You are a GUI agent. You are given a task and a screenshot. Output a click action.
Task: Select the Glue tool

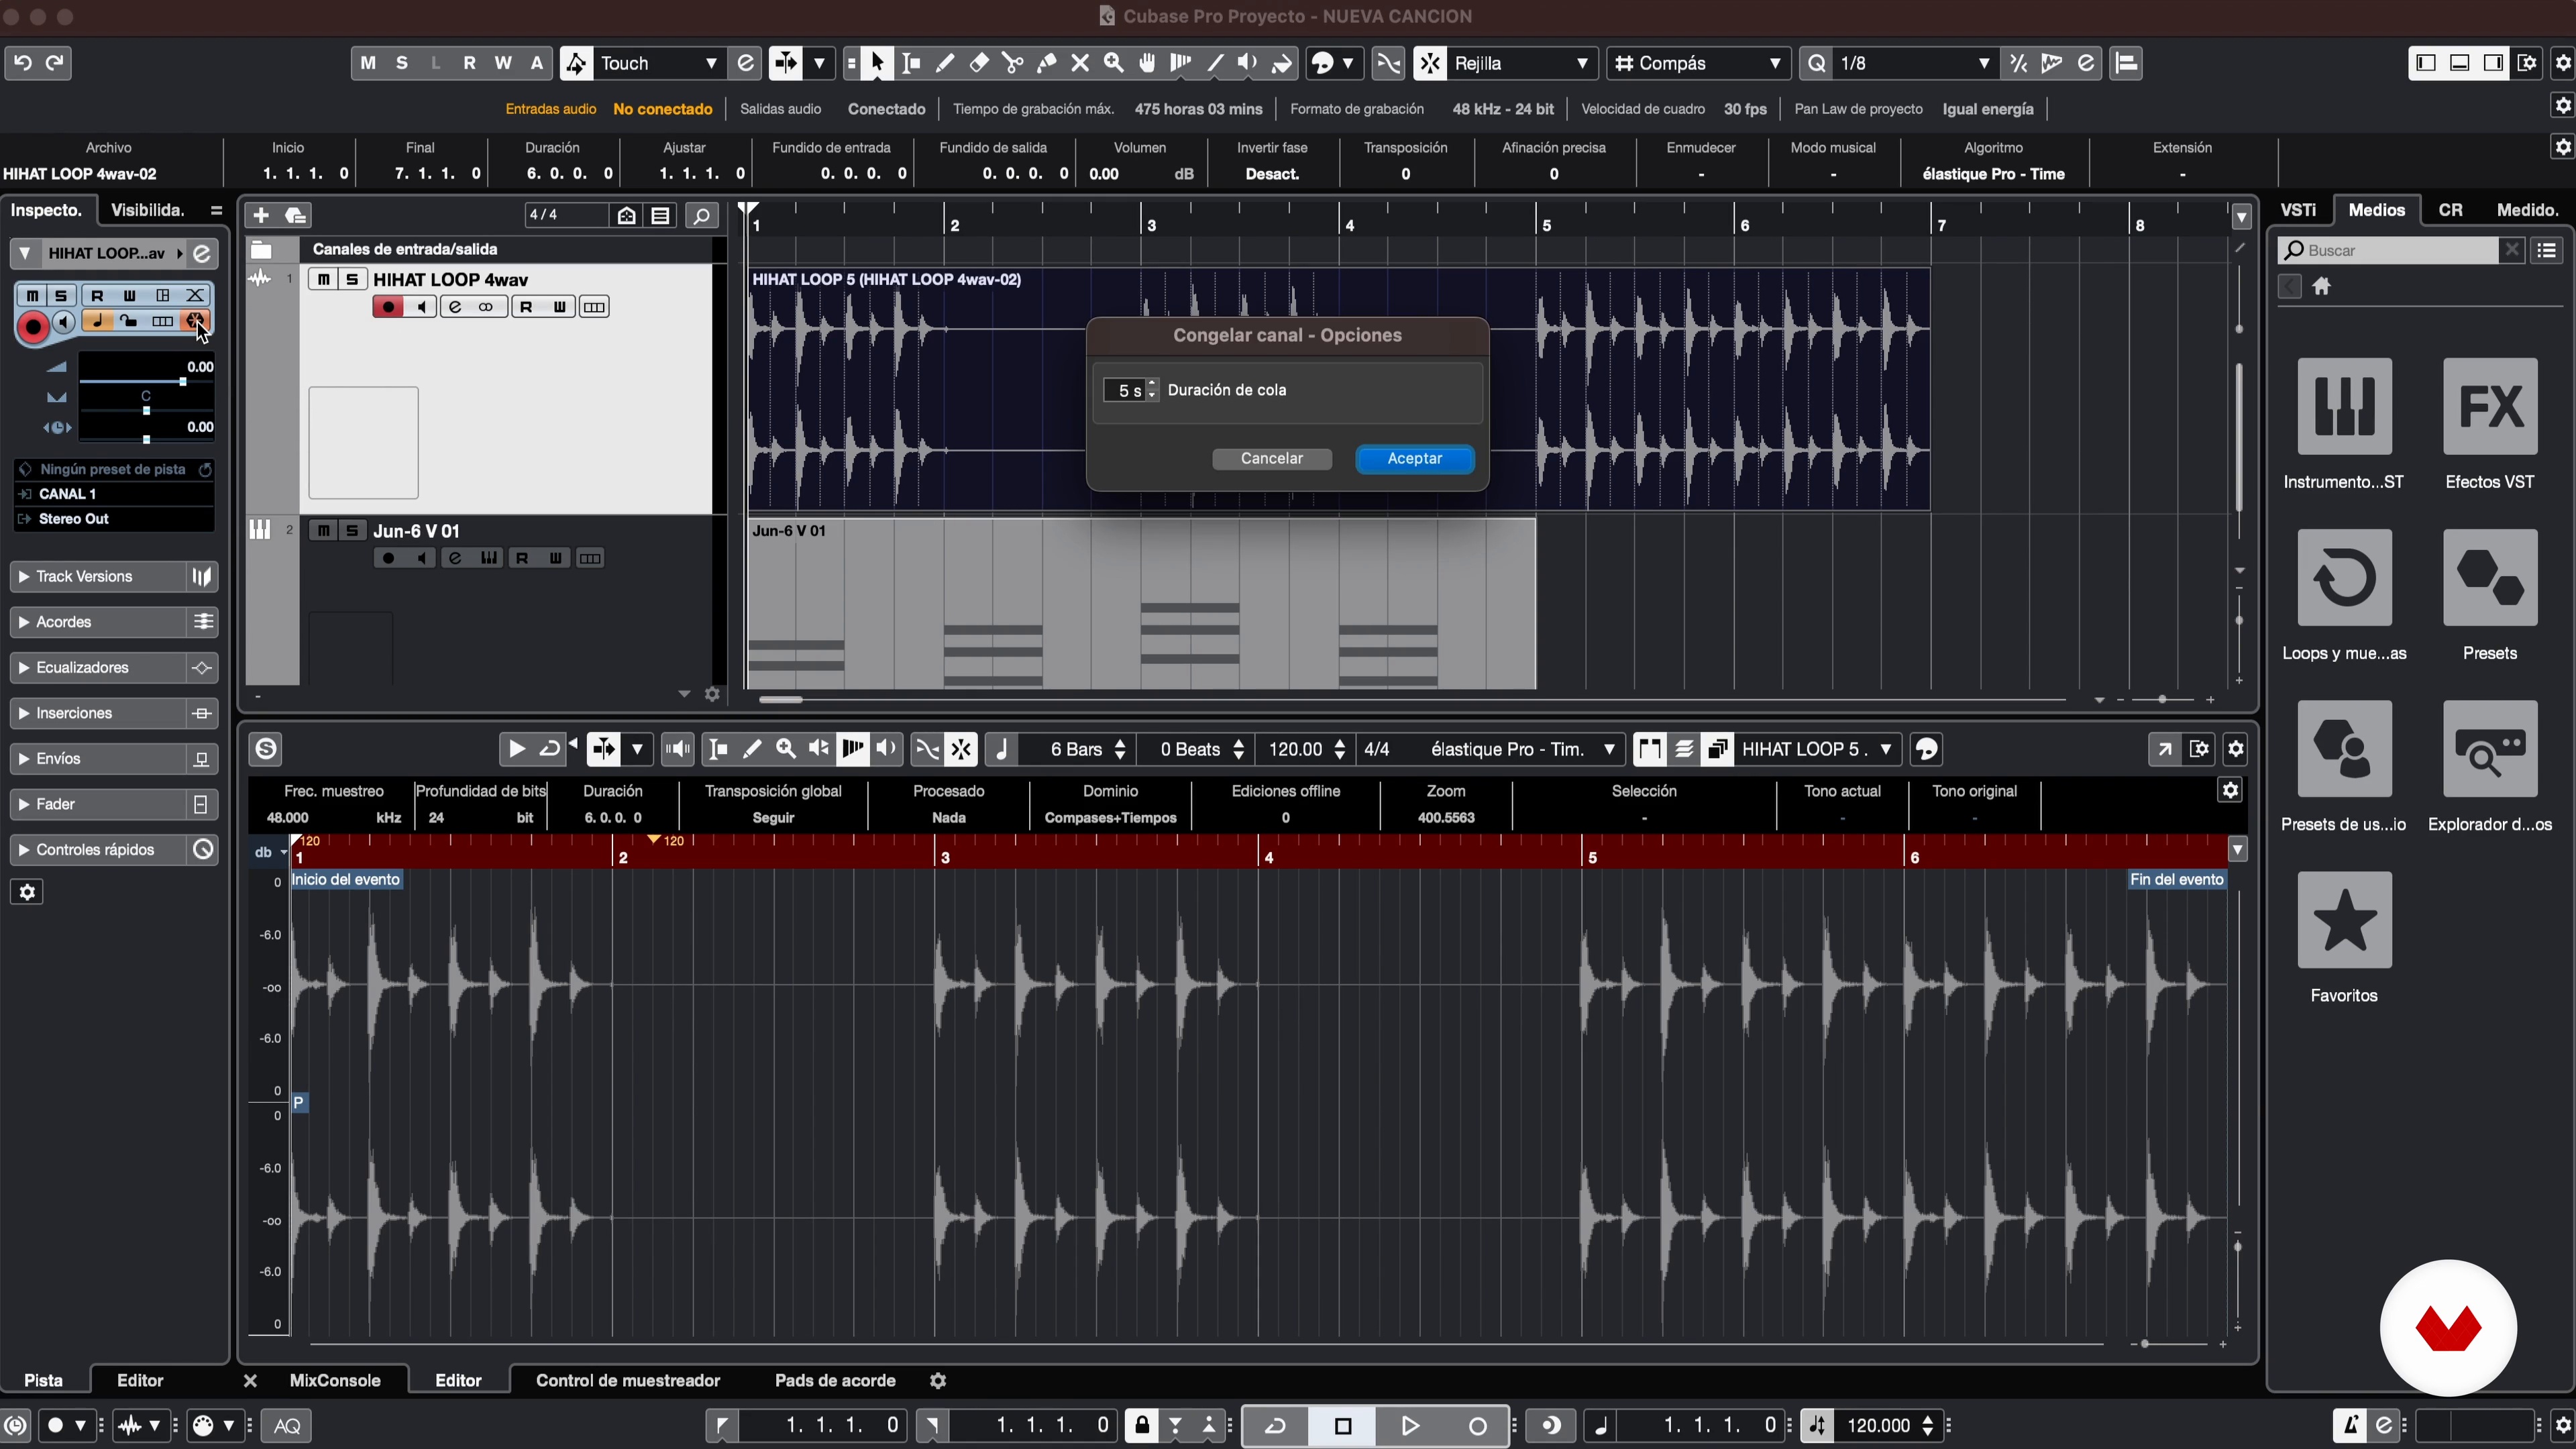pyautogui.click(x=1047, y=63)
